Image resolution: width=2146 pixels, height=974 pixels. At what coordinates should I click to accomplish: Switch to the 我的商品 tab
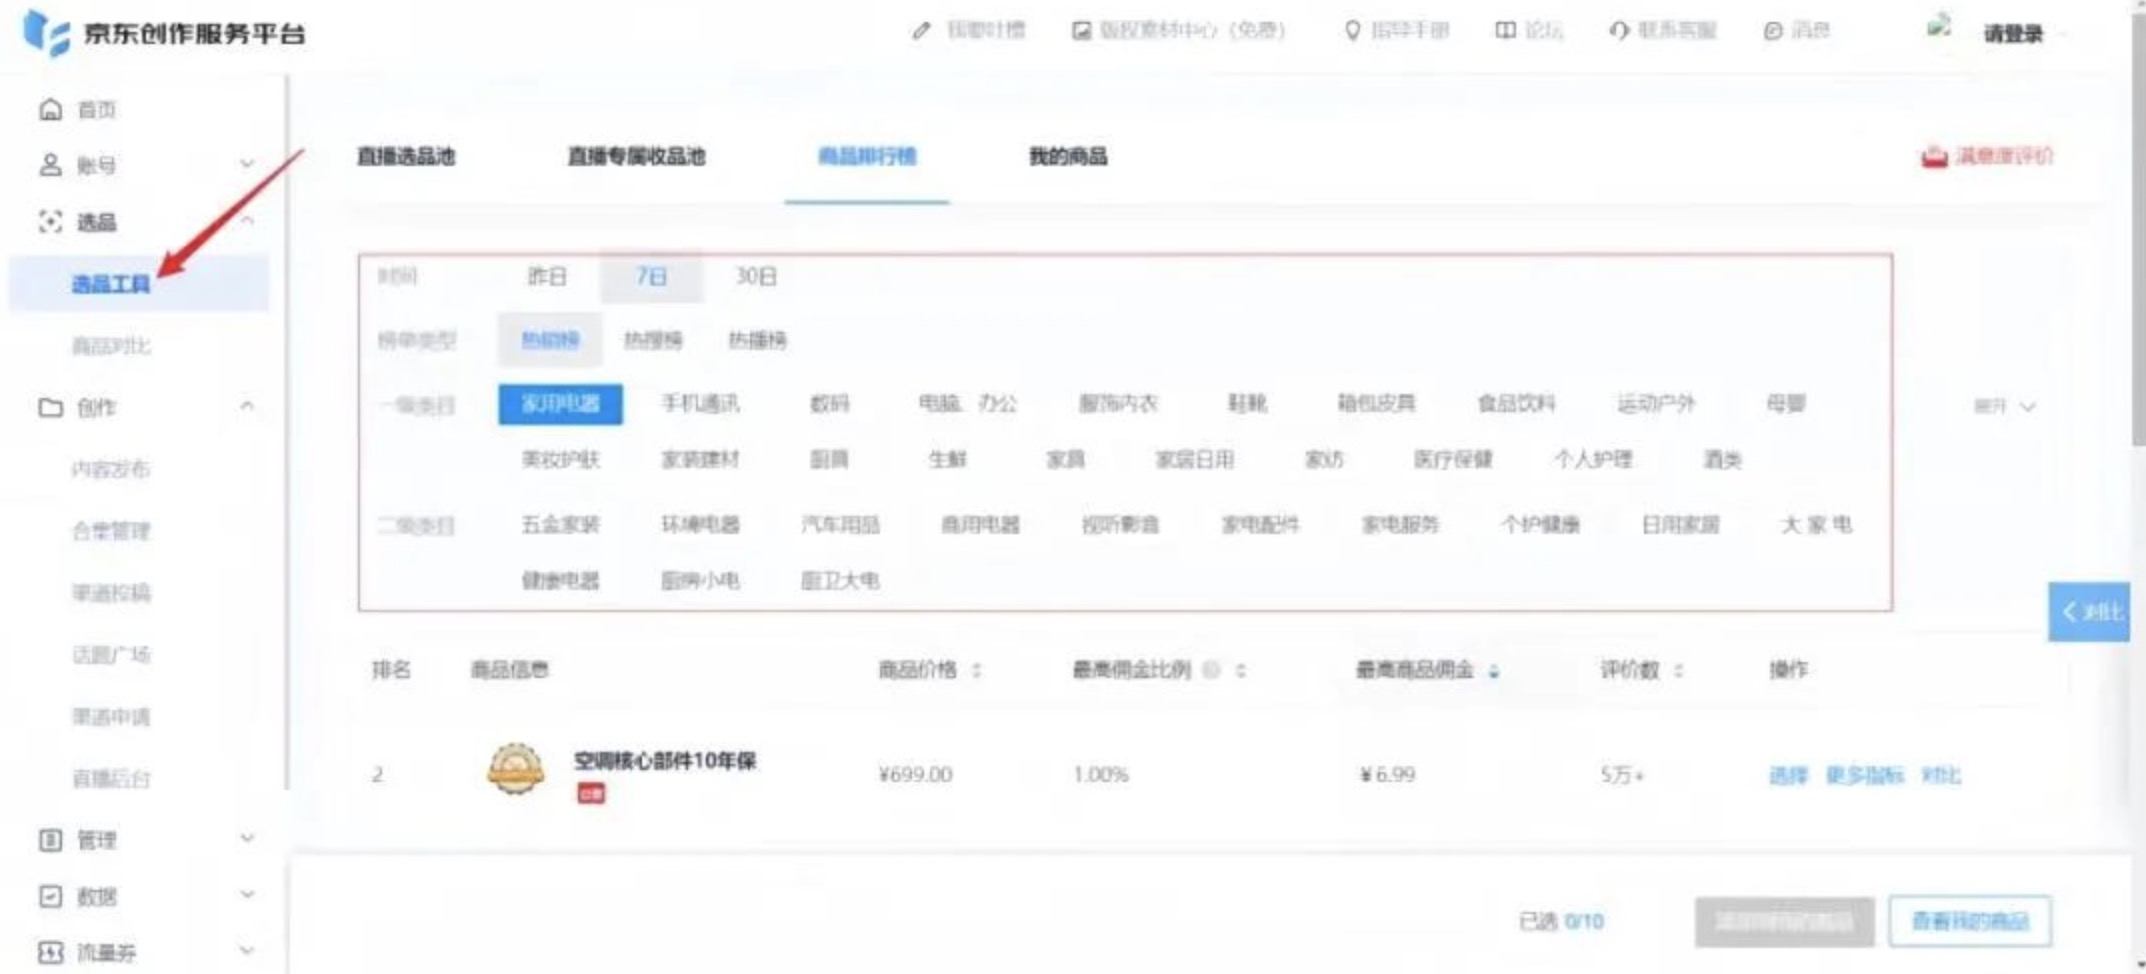[x=1069, y=157]
